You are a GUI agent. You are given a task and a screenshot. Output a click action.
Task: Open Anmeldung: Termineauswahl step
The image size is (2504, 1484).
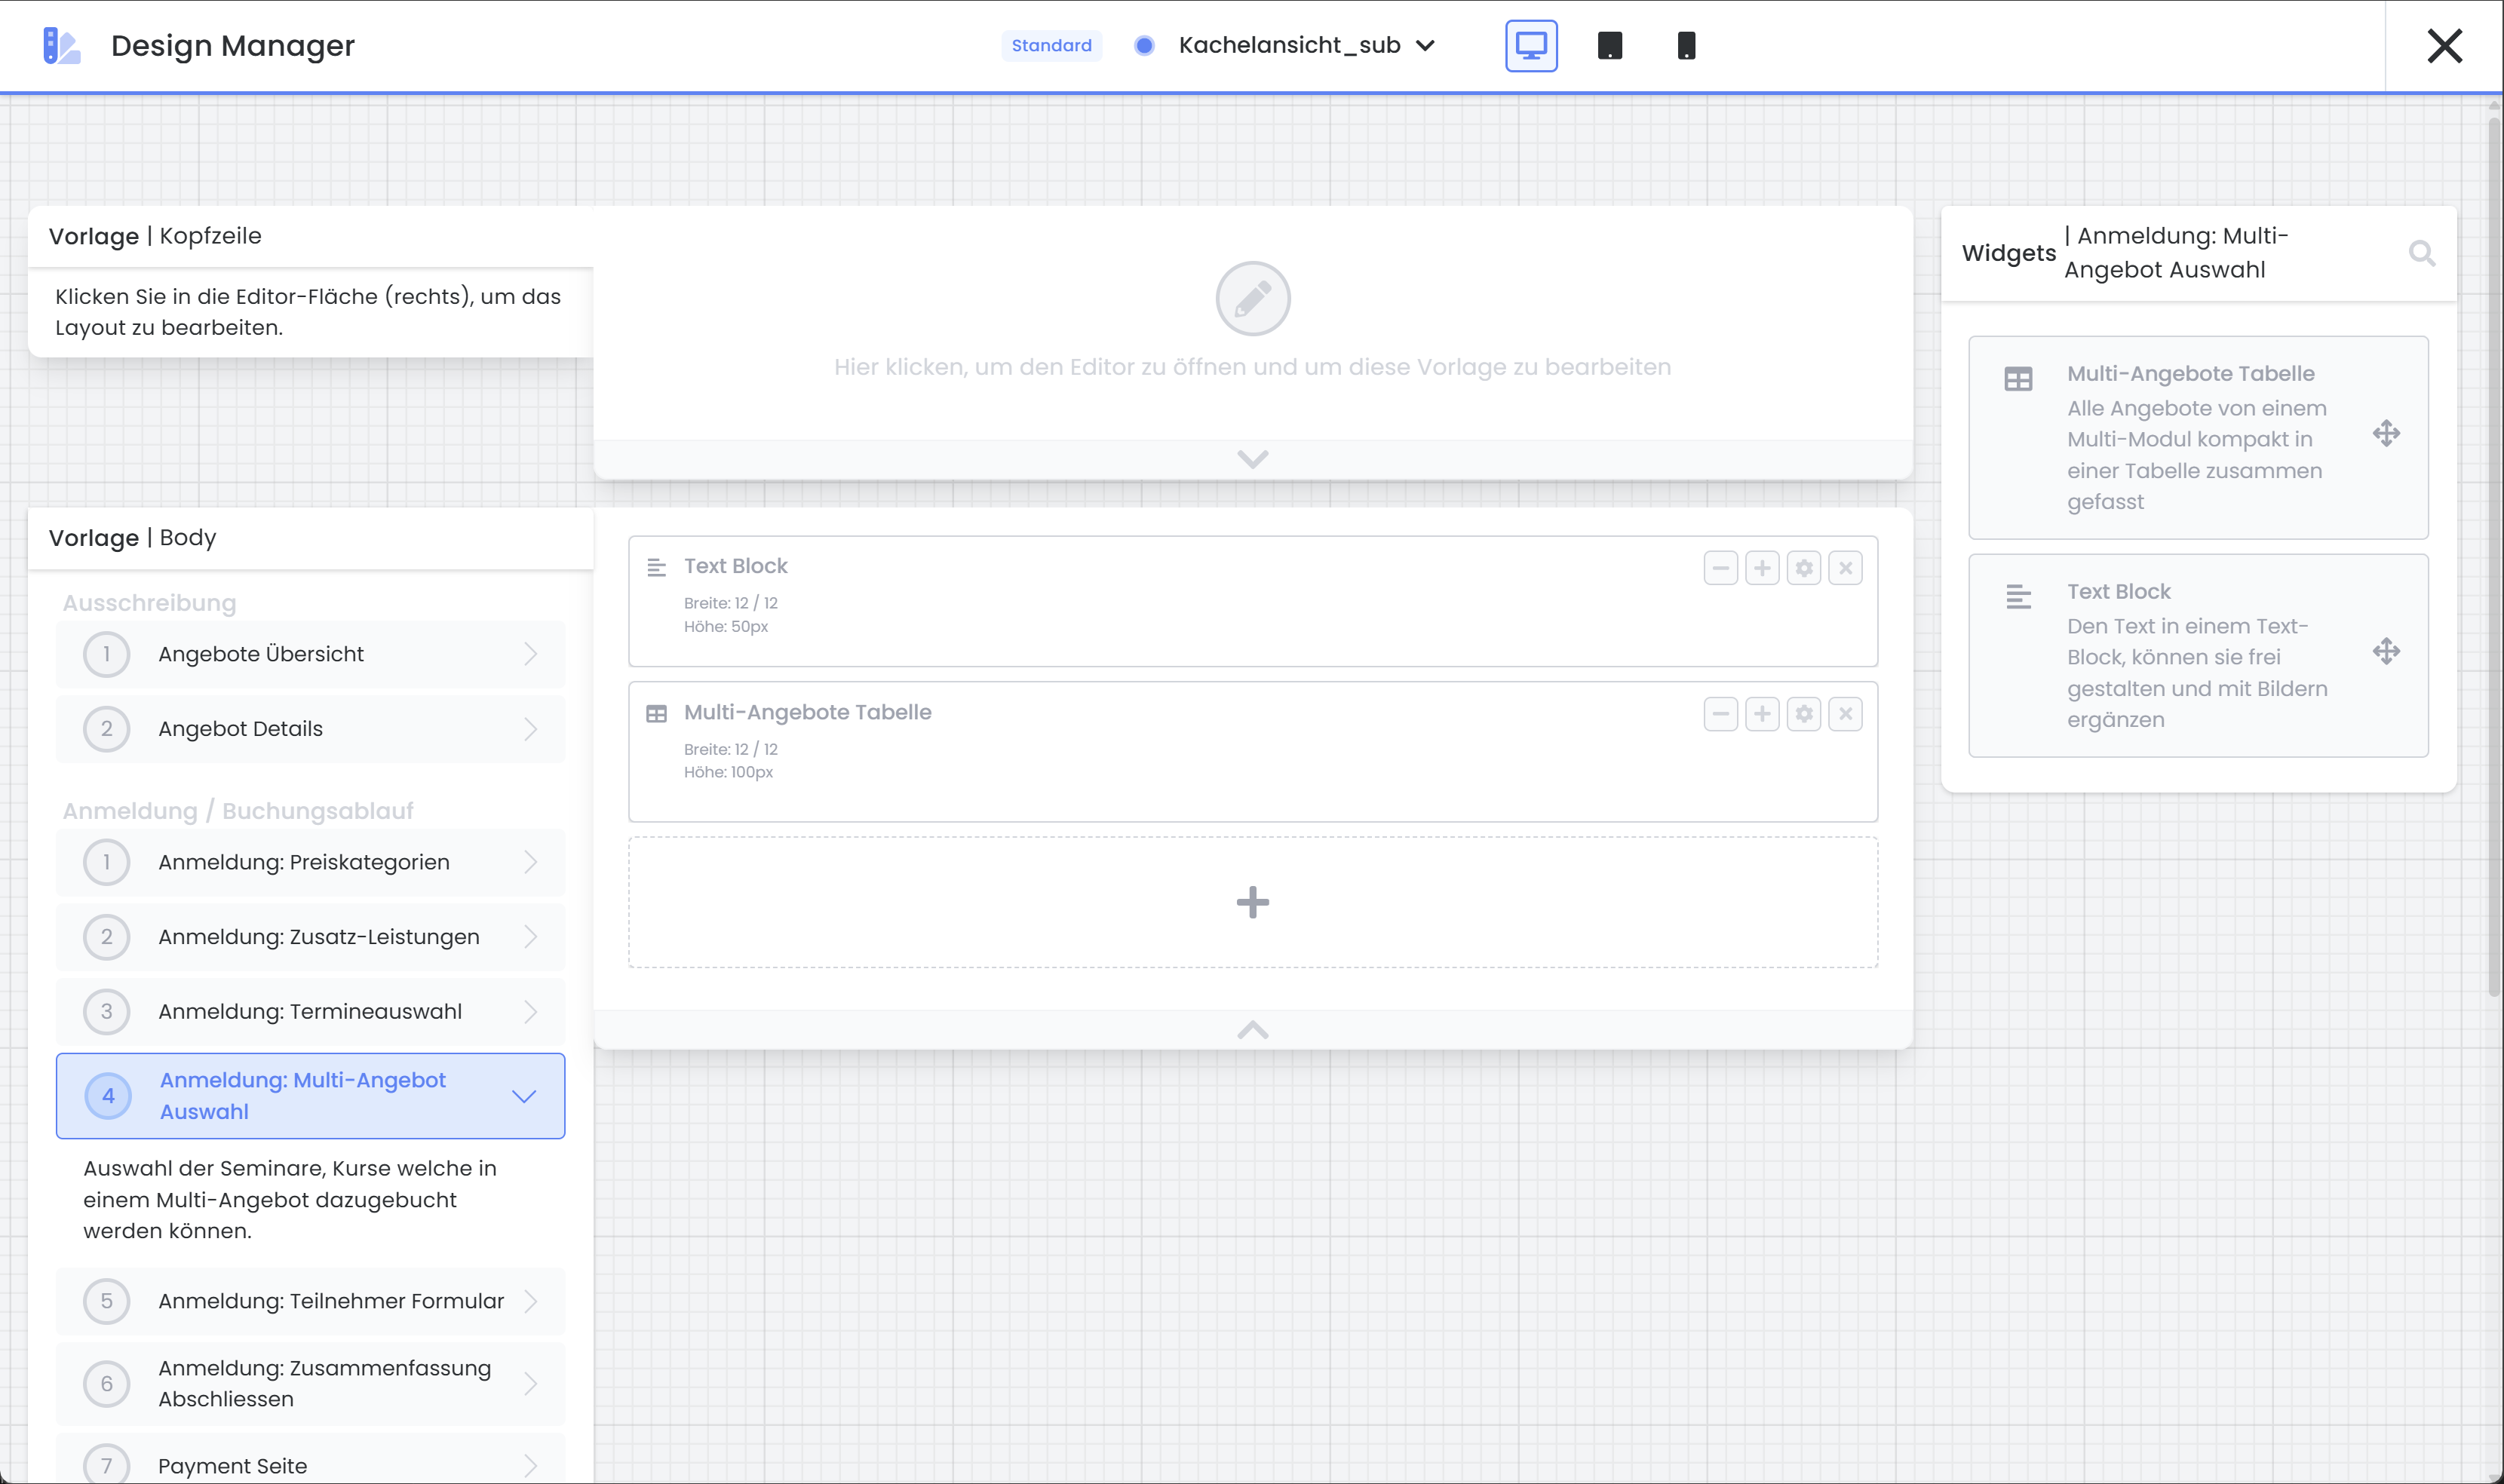click(x=310, y=1011)
